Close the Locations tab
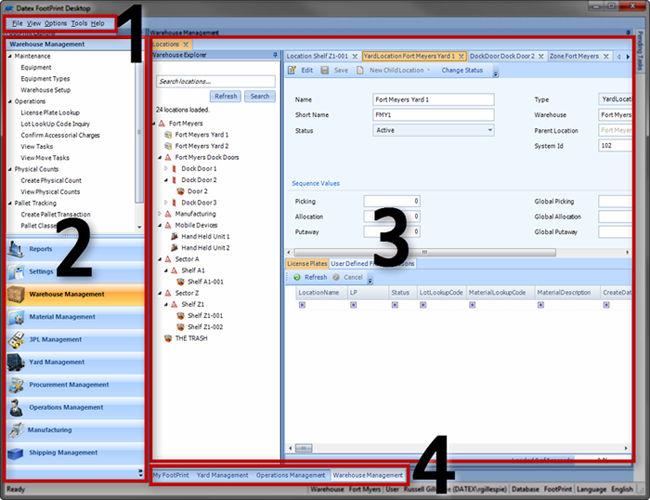The height and width of the screenshot is (500, 650). pos(186,44)
